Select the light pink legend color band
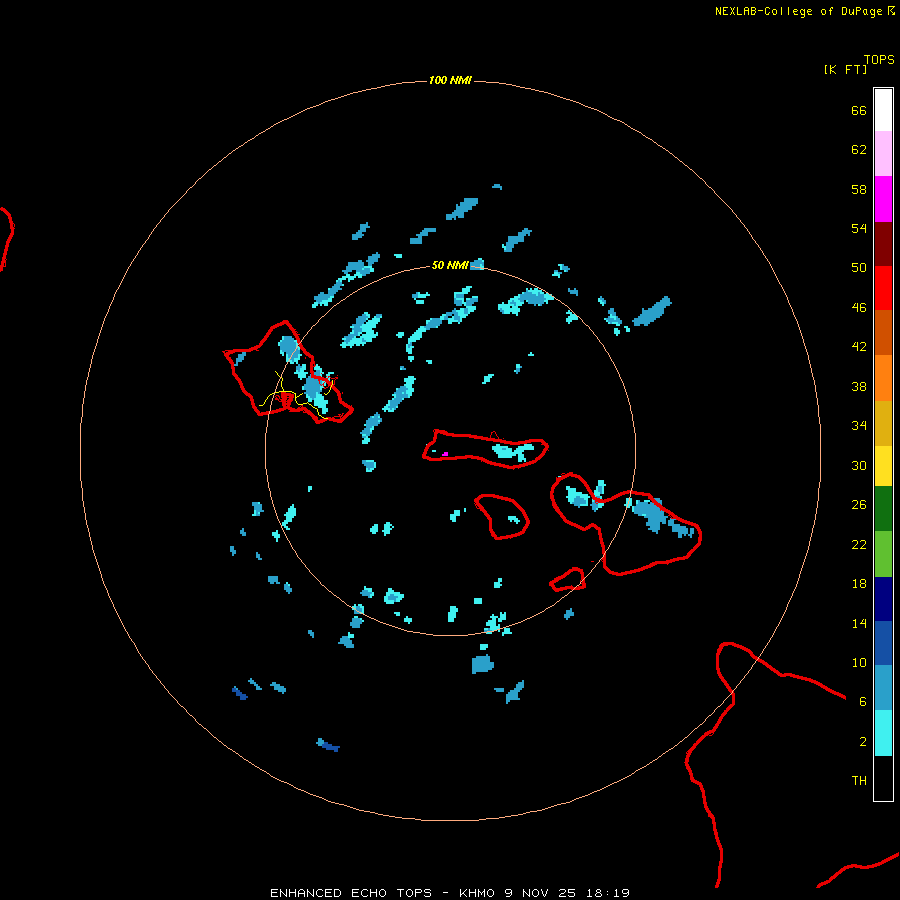 tap(883, 154)
